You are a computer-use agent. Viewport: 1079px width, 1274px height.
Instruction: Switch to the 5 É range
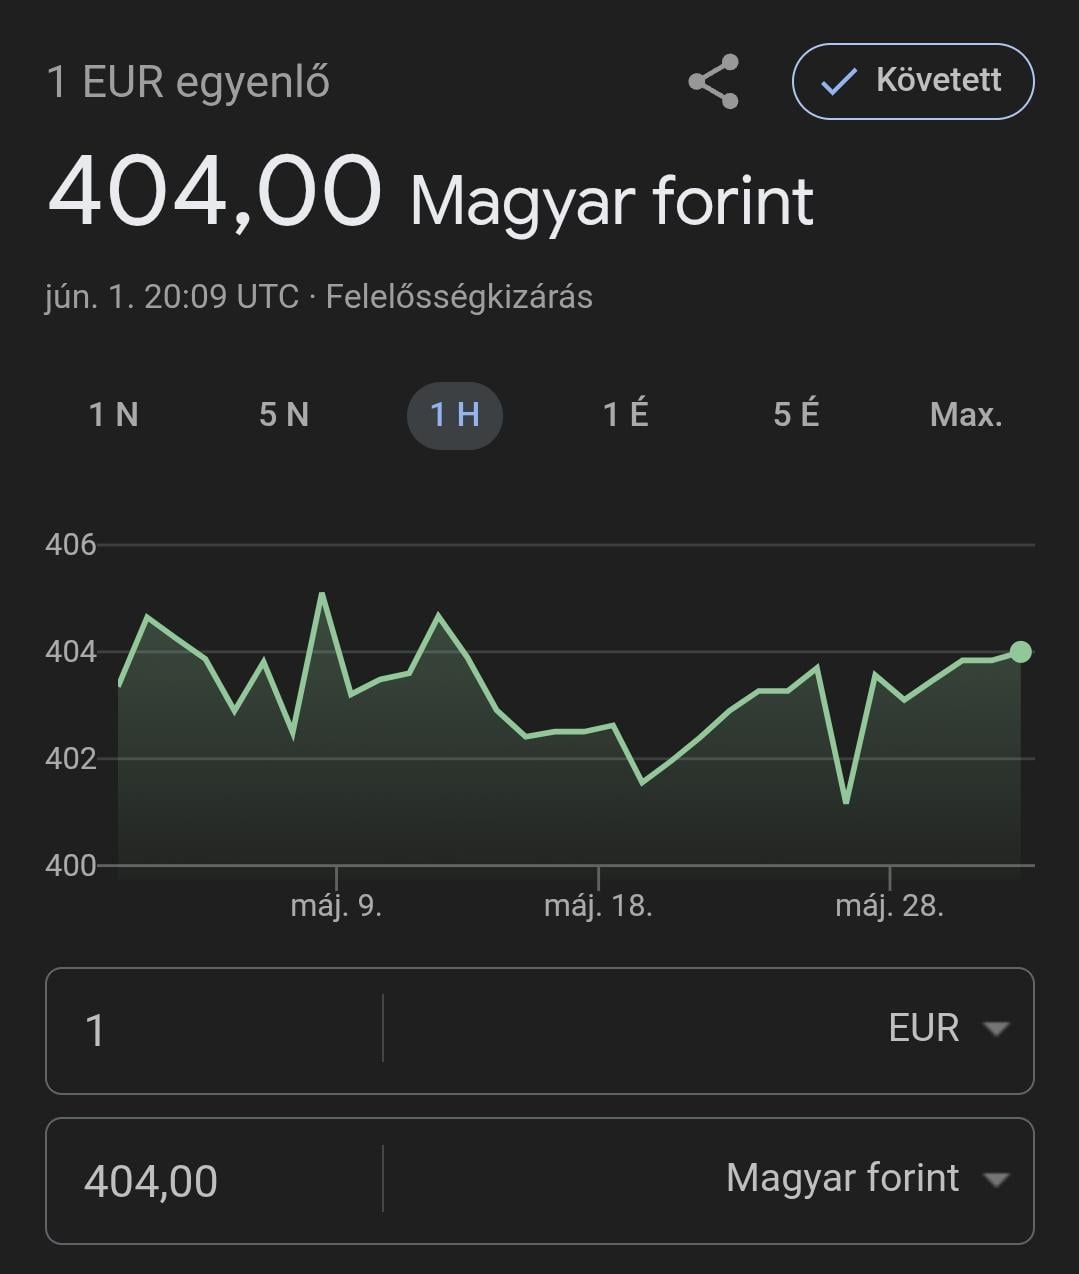point(796,414)
